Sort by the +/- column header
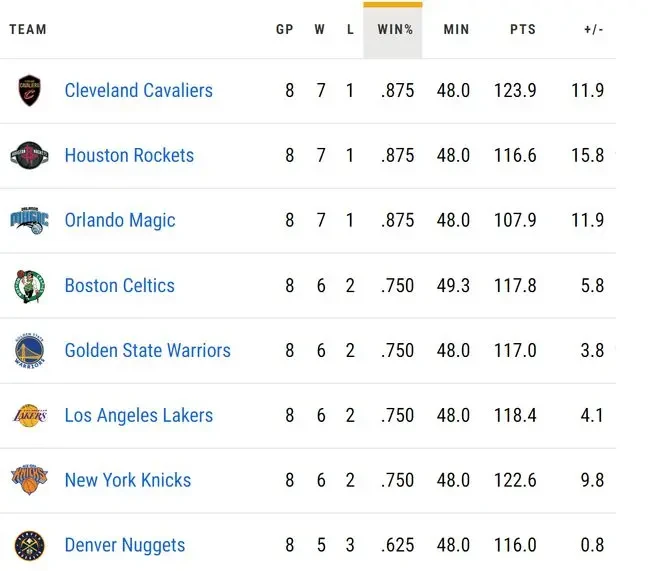The width and height of the screenshot is (660, 571). (593, 29)
